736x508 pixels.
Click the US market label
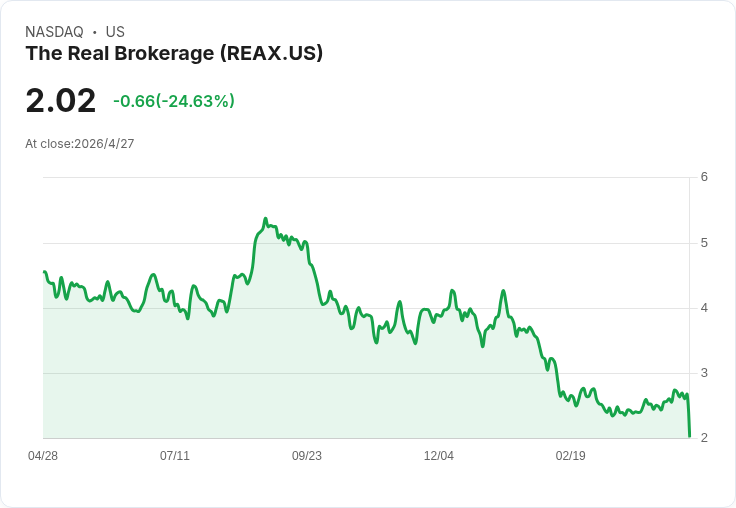tap(115, 32)
